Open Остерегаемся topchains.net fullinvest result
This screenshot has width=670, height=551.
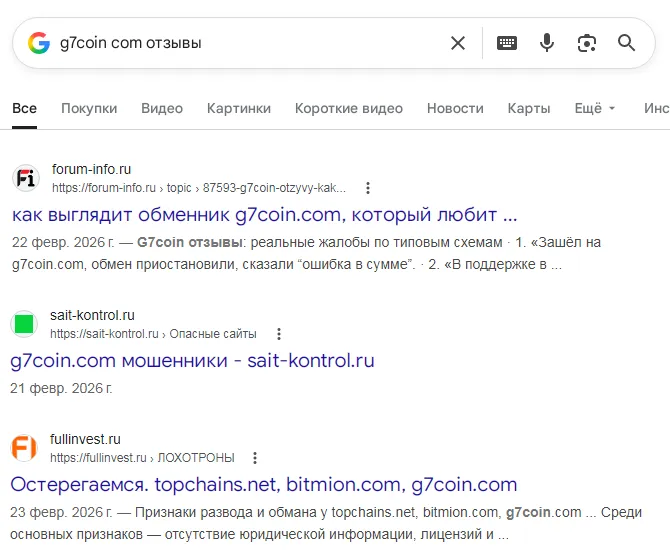tap(264, 485)
